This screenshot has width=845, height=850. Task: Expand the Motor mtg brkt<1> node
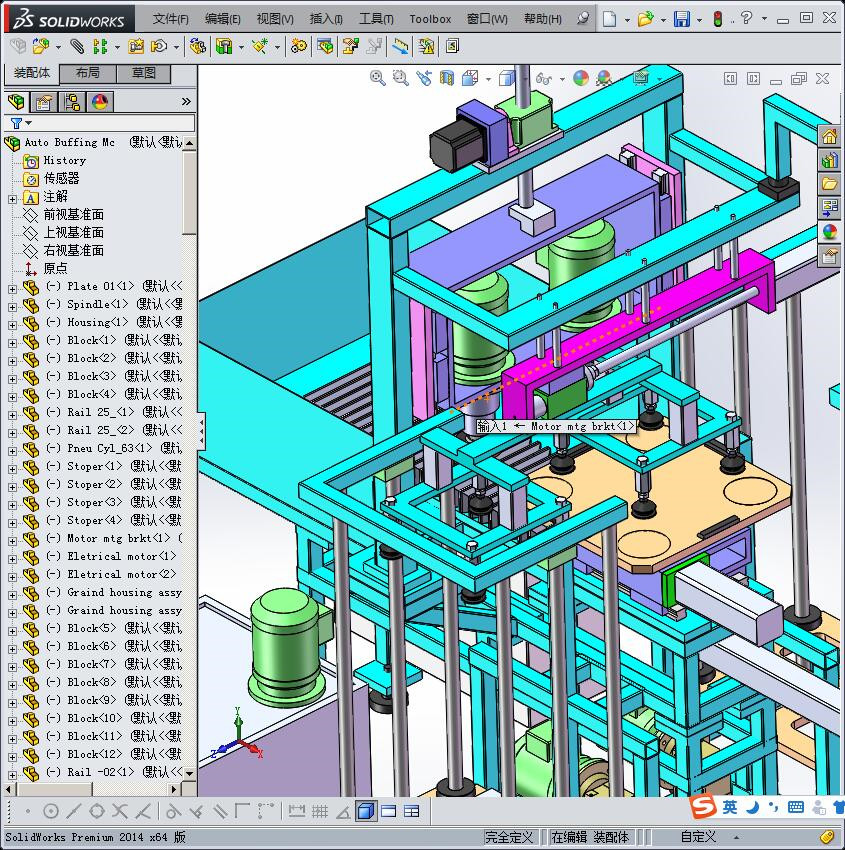pos(12,541)
